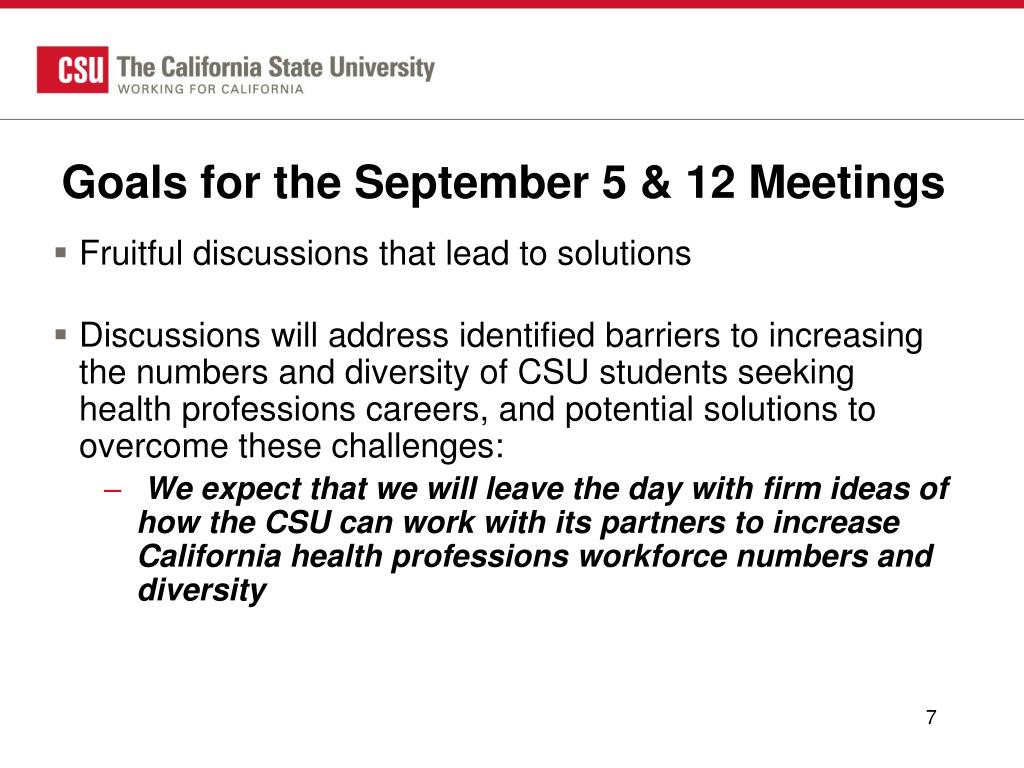Click the line 'Discussions will address identified barriers'
The width and height of the screenshot is (1024, 768).
click(501, 336)
